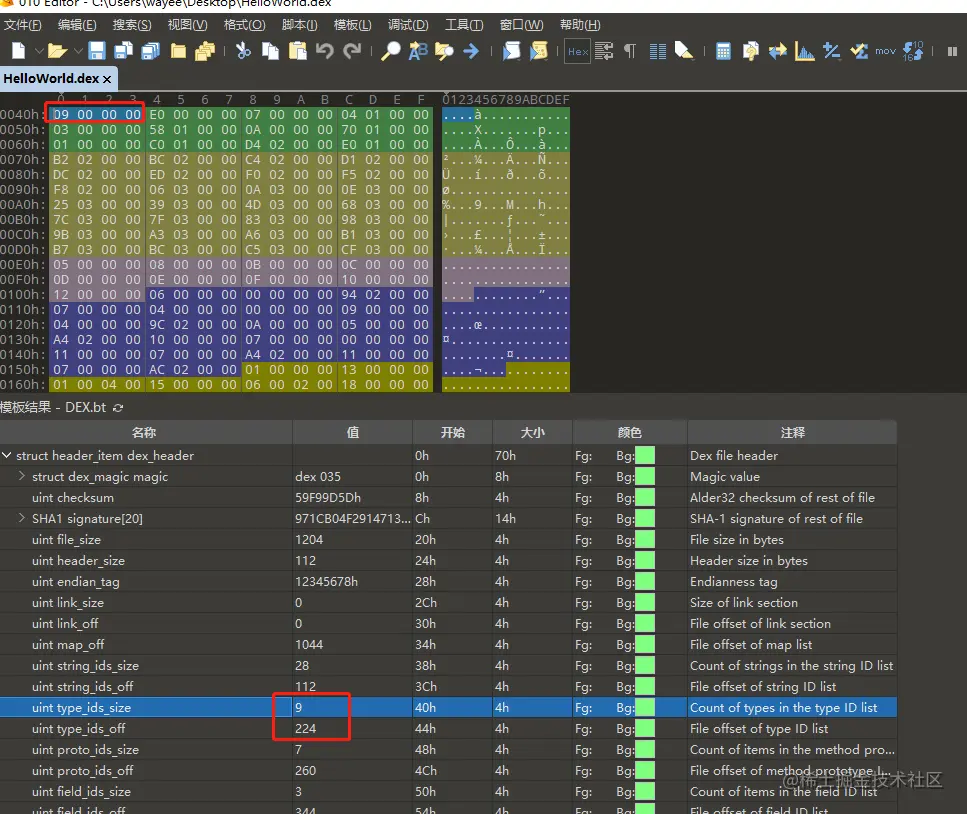Screen dimensions: 967x814
Task: Save the file with floppy icon
Action: 97,51
